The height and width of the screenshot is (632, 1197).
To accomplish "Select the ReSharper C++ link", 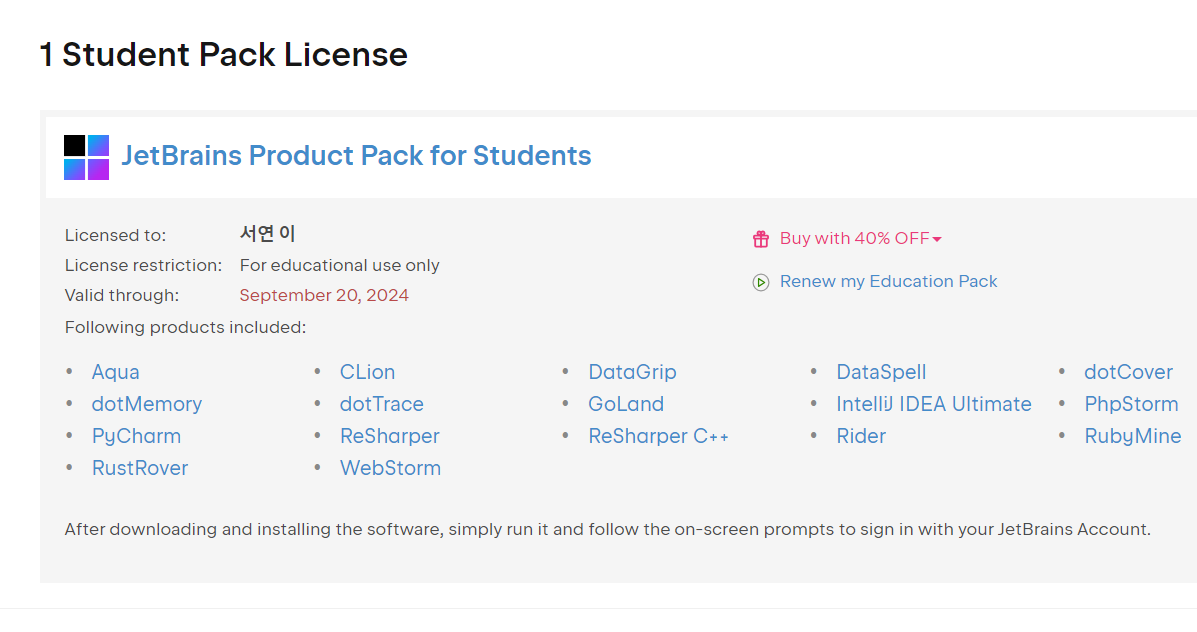I will pyautogui.click(x=658, y=436).
